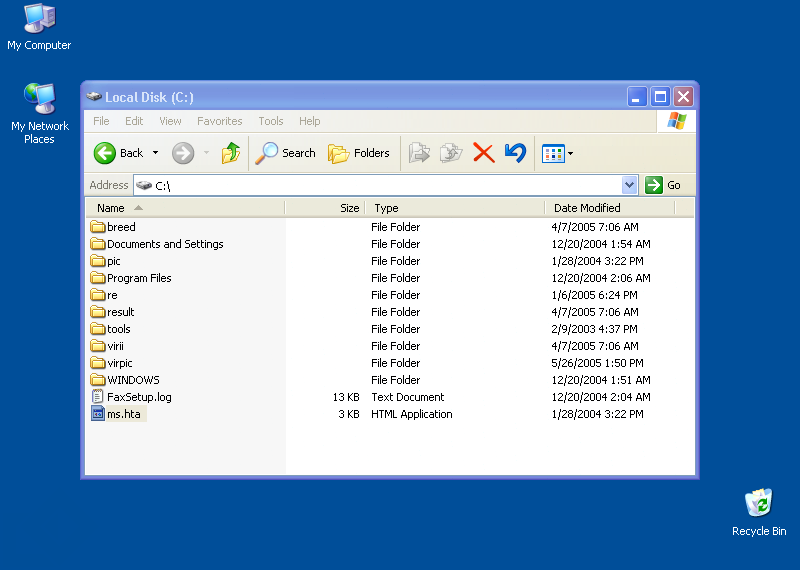Screen dimensions: 800x570
Task: Expand the Views dropdown arrow
Action: click(x=570, y=153)
